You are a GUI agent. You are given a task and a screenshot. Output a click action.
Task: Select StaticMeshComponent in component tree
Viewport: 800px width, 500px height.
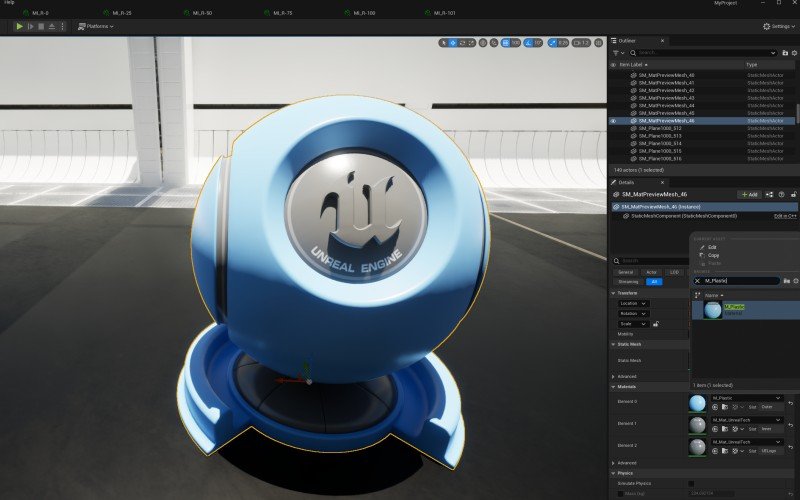point(684,216)
